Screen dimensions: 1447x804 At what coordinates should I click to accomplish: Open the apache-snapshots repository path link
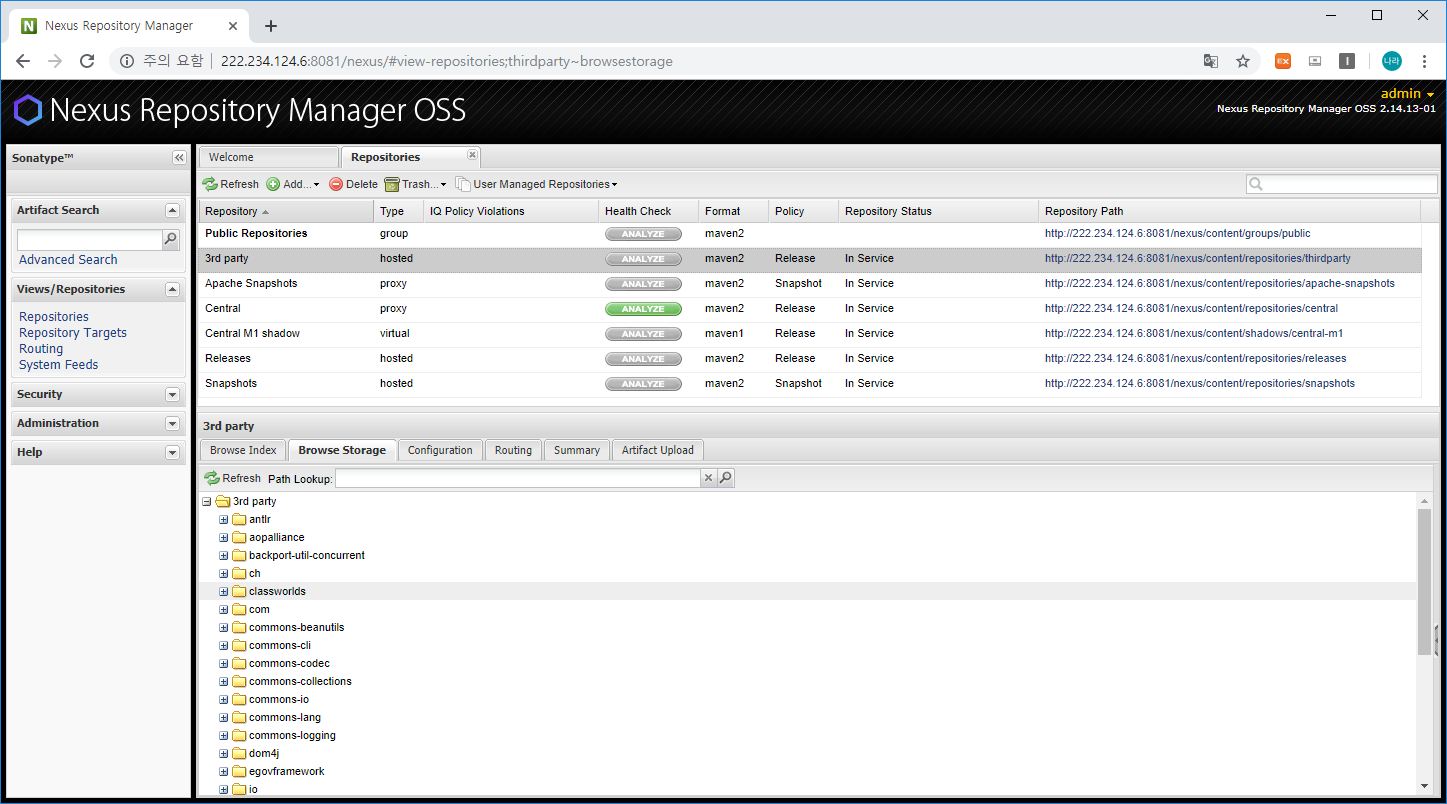click(1219, 283)
